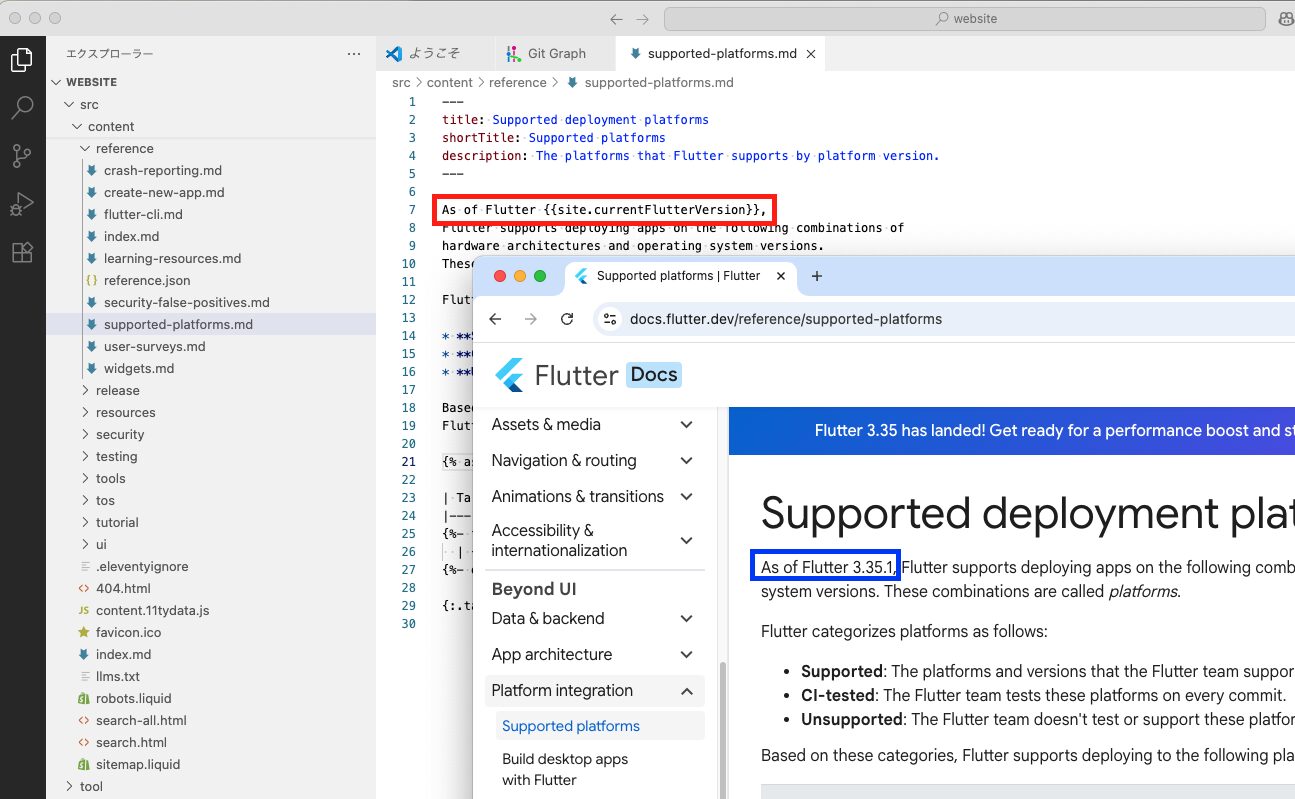Open favicon.ico file
Viewport: 1295px width, 799px height.
pyautogui.click(x=210, y=632)
